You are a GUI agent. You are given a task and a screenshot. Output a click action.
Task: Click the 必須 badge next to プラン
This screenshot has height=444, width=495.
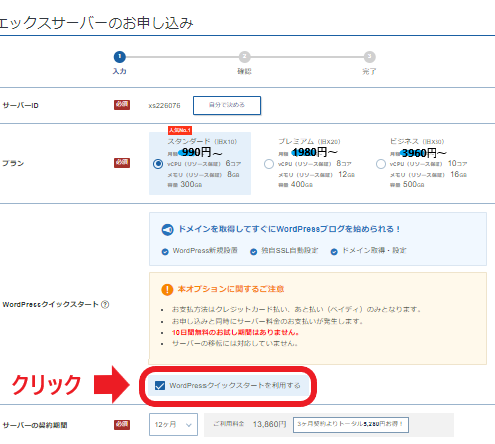[x=122, y=163]
